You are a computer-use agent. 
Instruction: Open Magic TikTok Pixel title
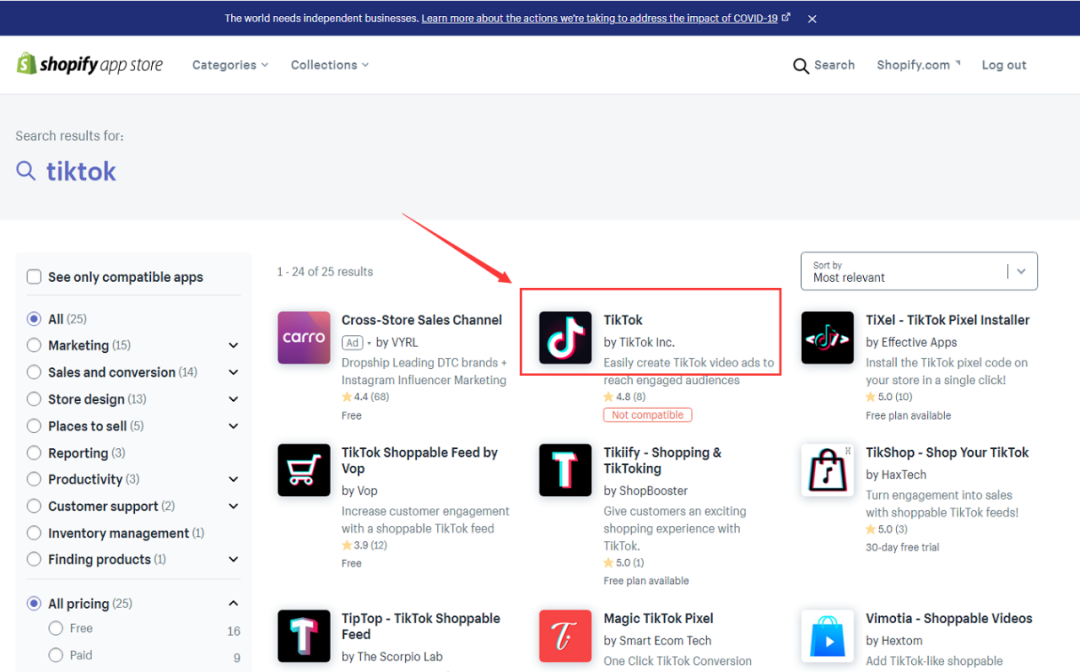[658, 618]
